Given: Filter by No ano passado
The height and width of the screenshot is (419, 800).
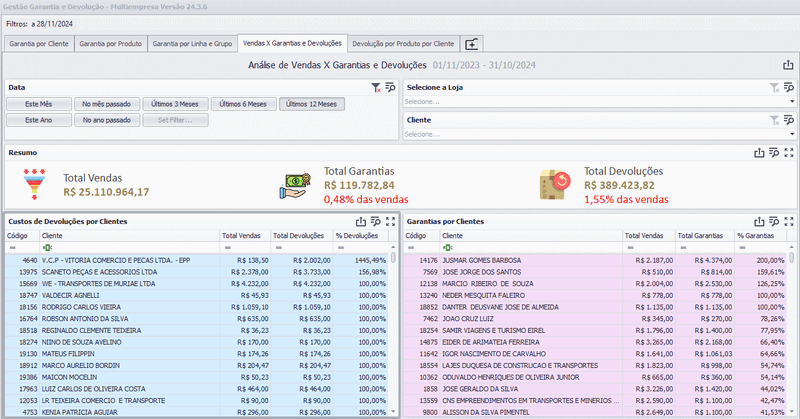Looking at the screenshot, I should 107,120.
